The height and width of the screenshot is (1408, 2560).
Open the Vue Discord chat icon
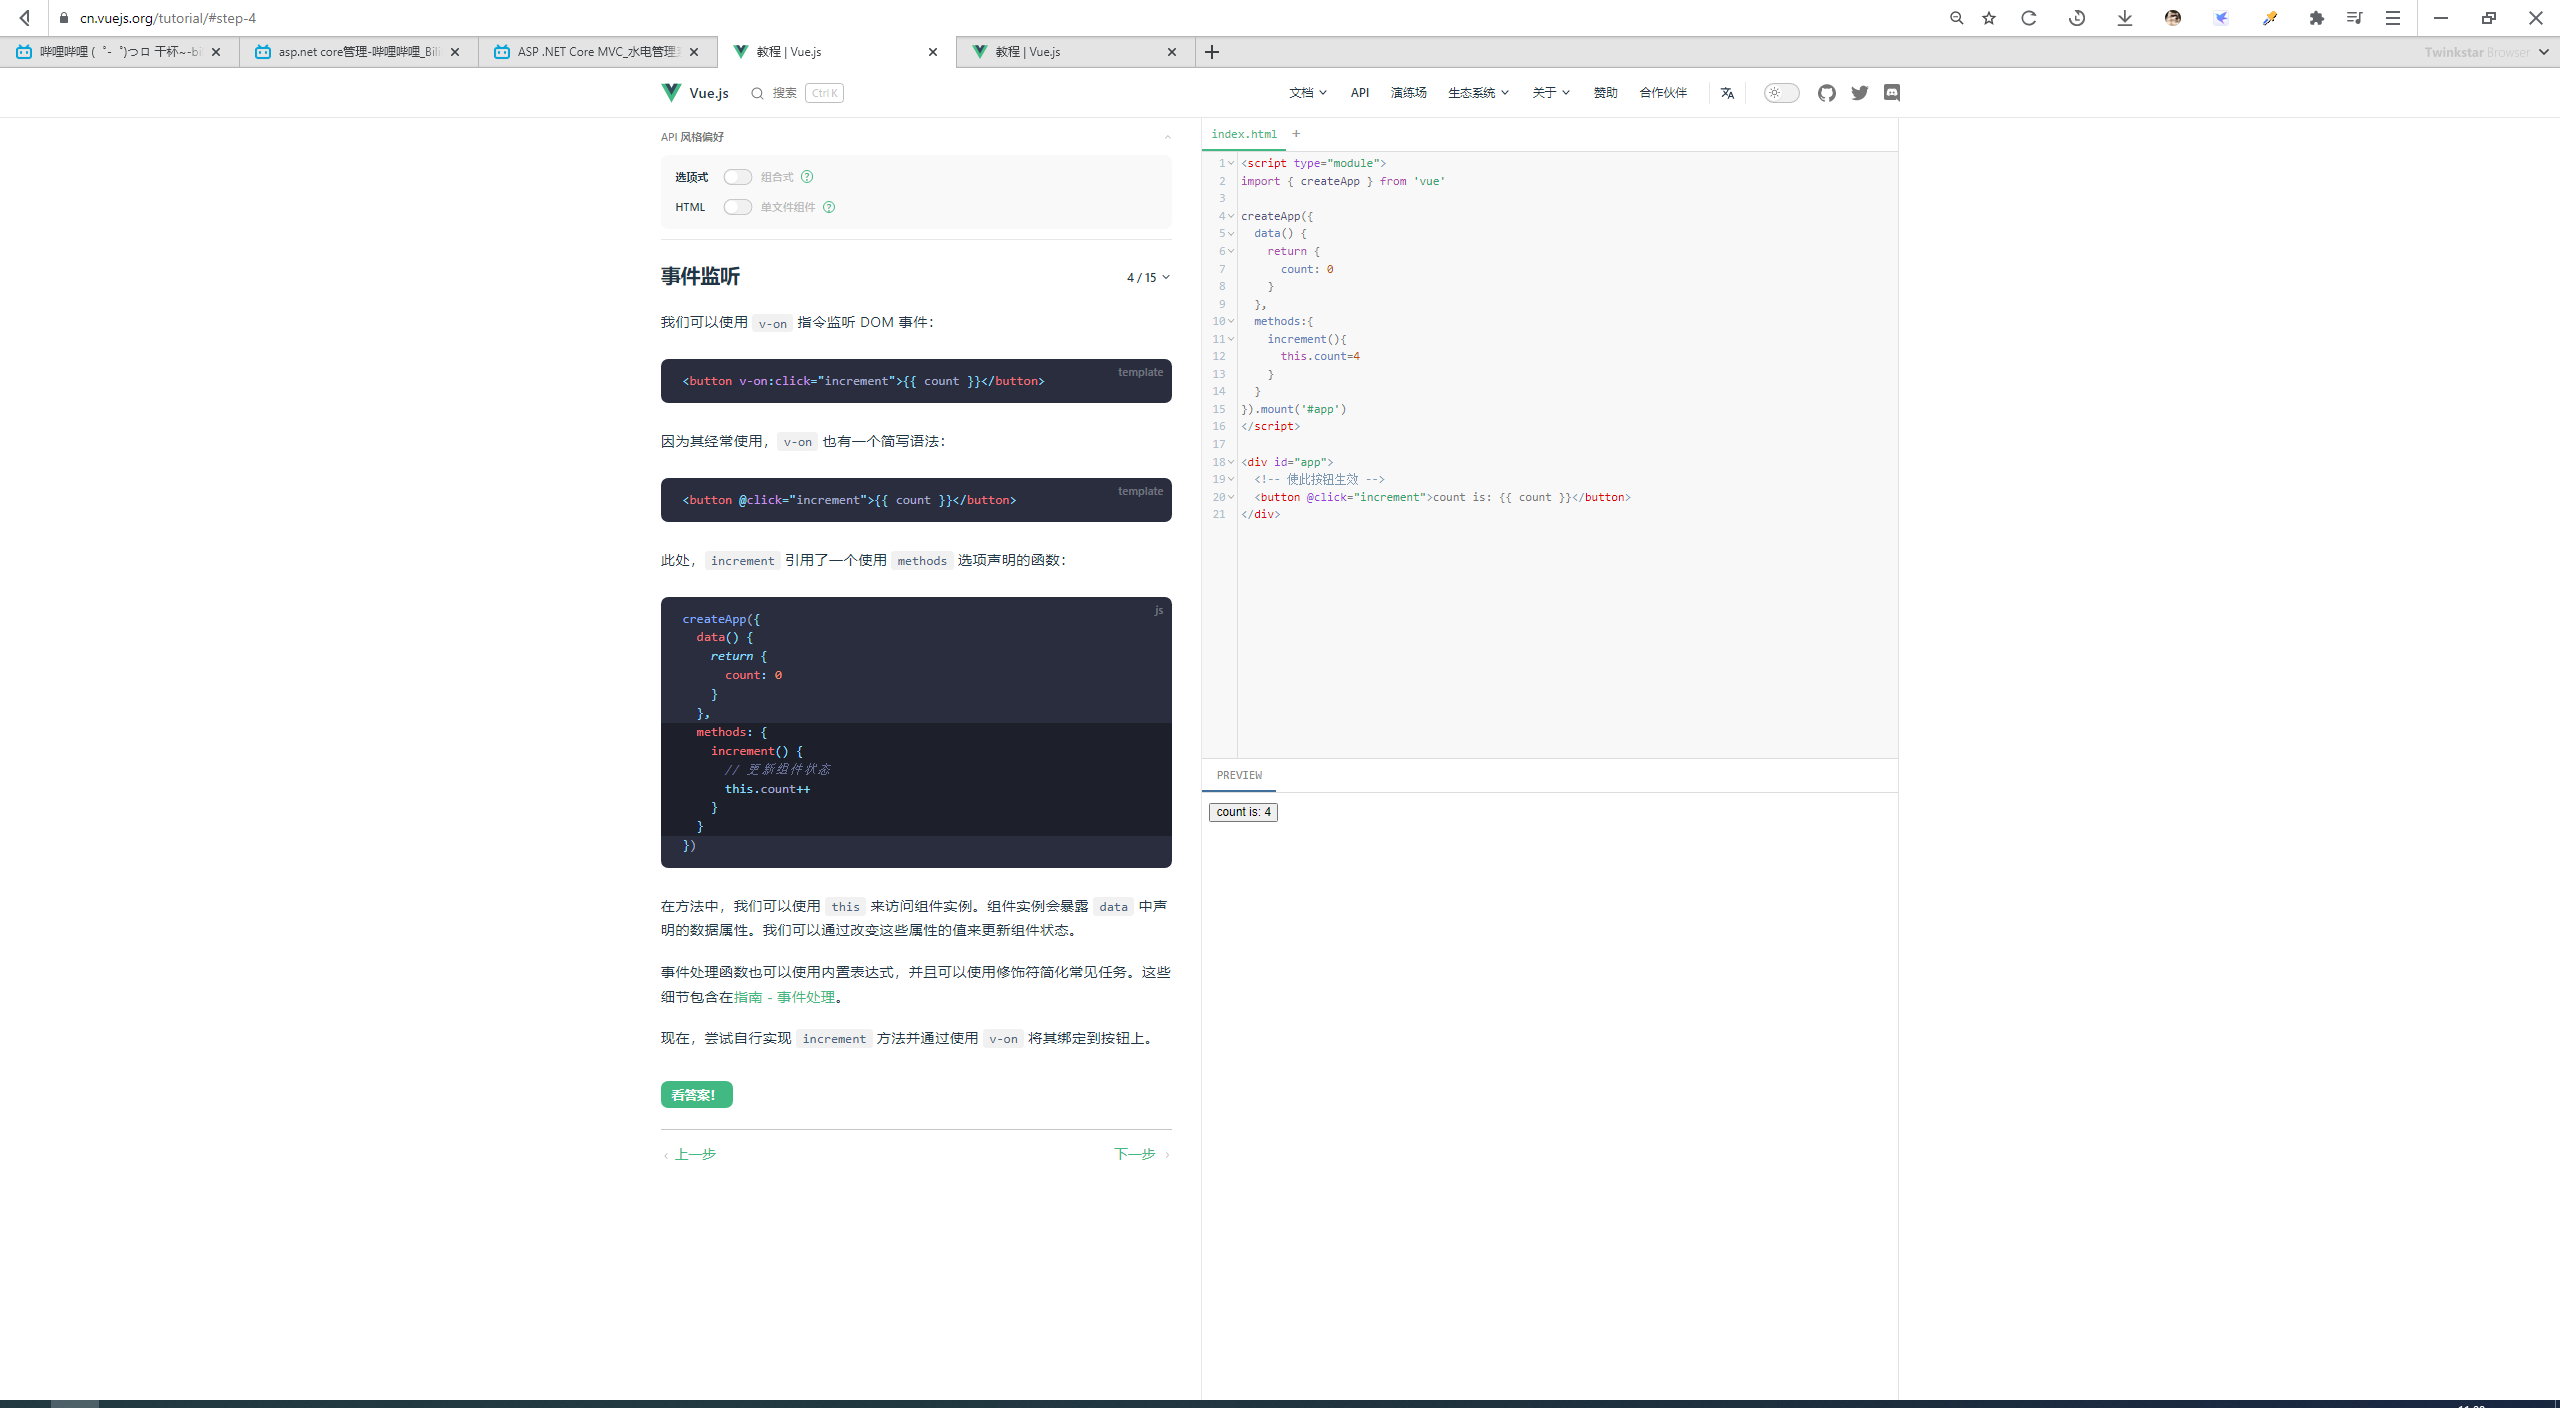pyautogui.click(x=1891, y=93)
